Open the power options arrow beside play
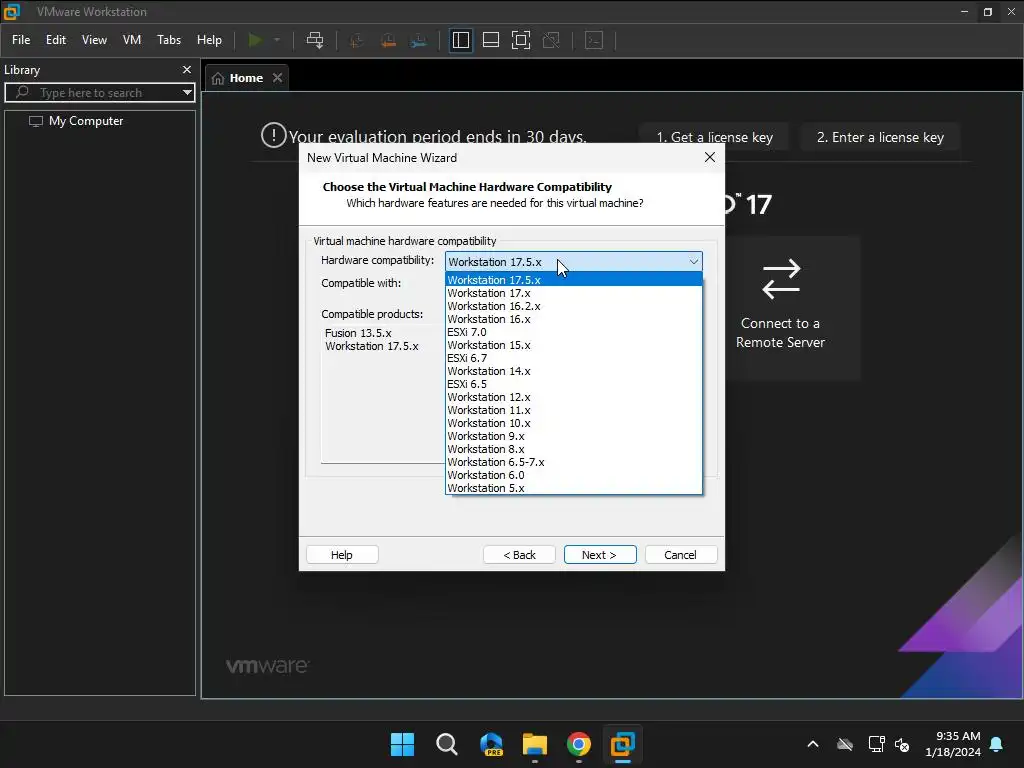The image size is (1024, 768). point(277,40)
